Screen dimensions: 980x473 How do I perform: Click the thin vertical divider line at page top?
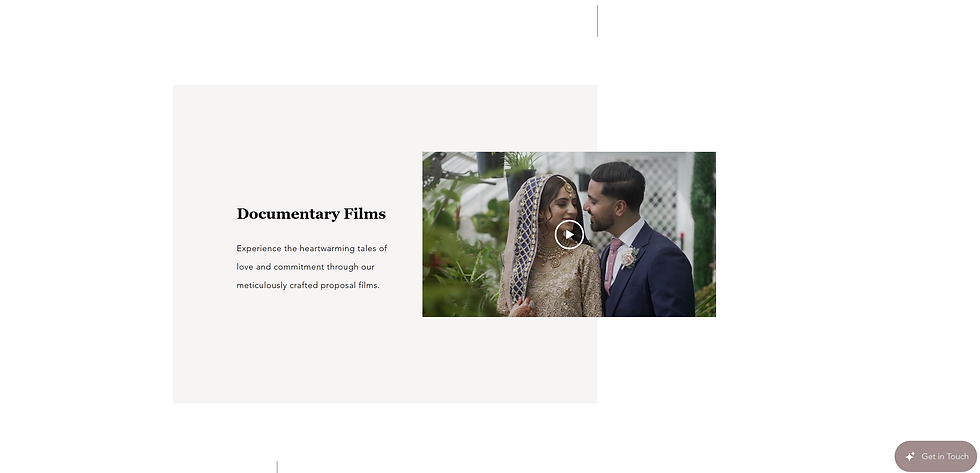coord(598,21)
